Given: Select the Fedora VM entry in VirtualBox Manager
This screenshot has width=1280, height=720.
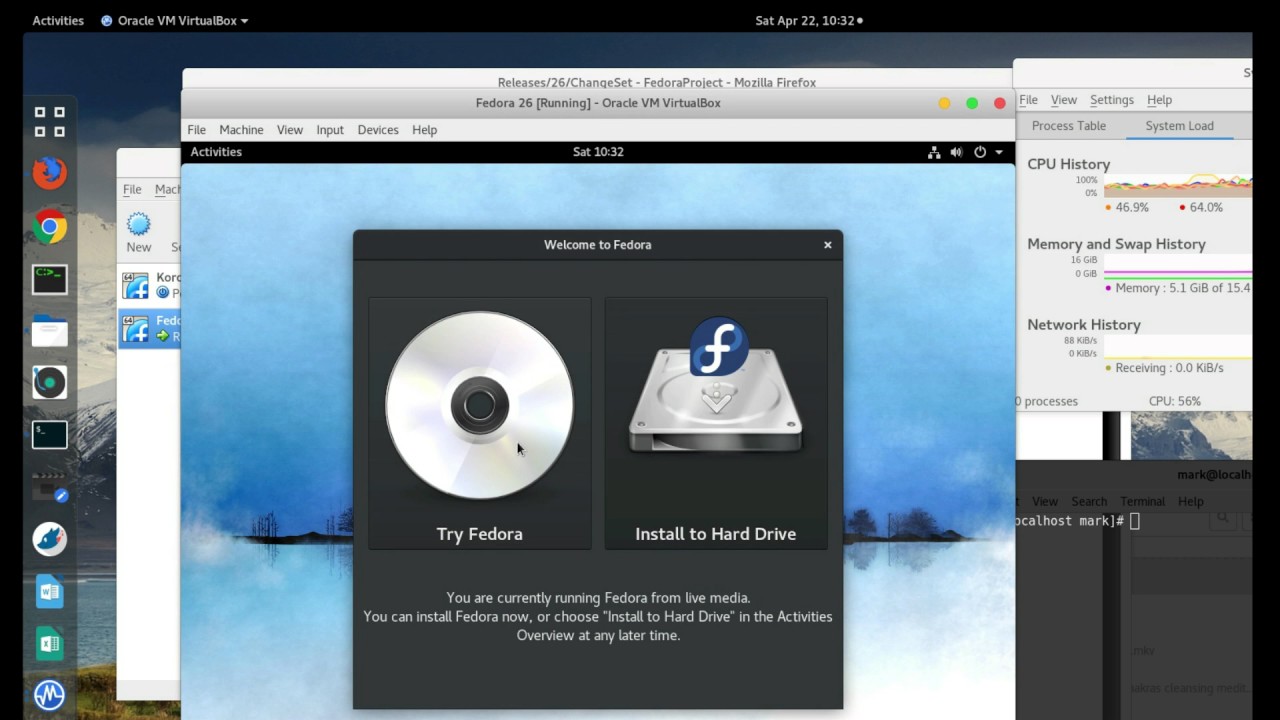Looking at the screenshot, I should [x=150, y=328].
